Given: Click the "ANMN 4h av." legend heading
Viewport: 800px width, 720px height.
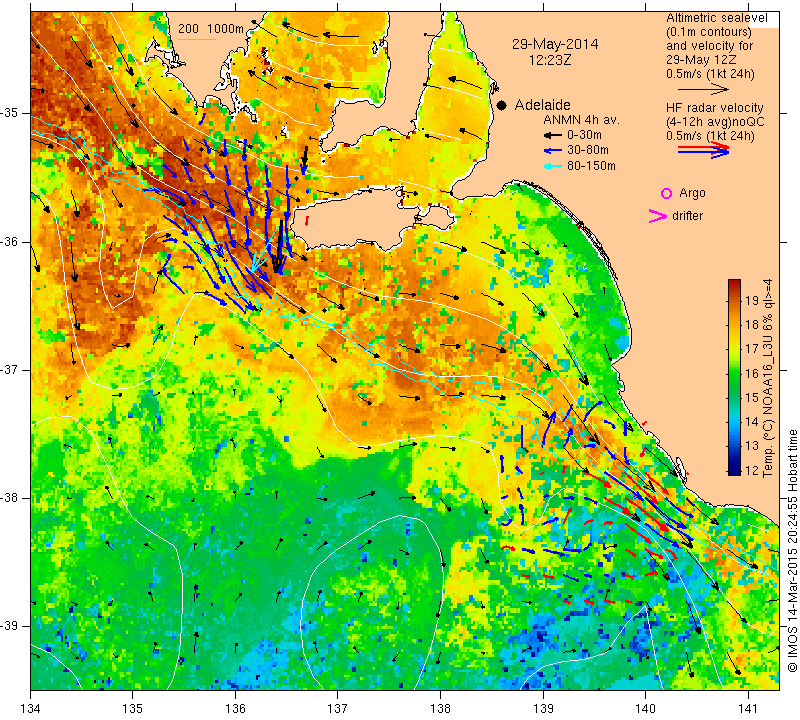Looking at the screenshot, I should click(x=581, y=120).
